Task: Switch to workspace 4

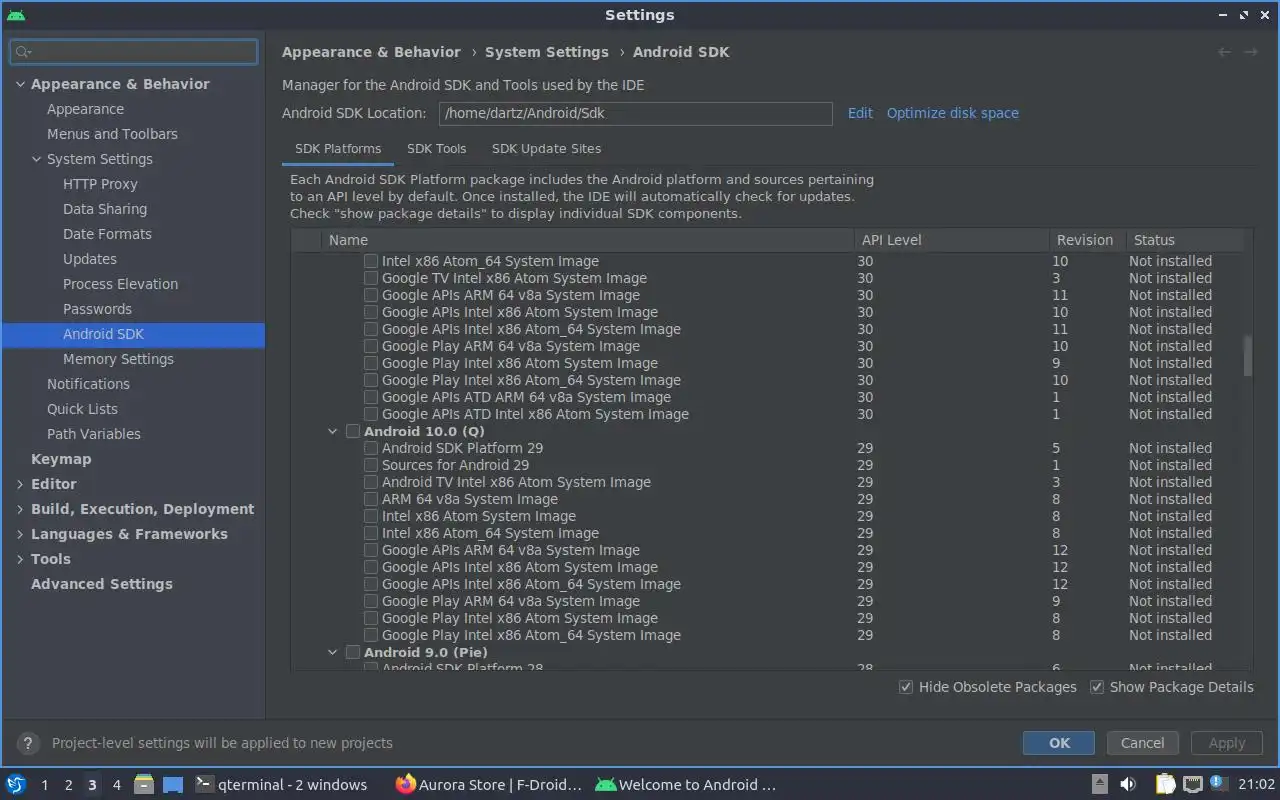Action: 116,785
